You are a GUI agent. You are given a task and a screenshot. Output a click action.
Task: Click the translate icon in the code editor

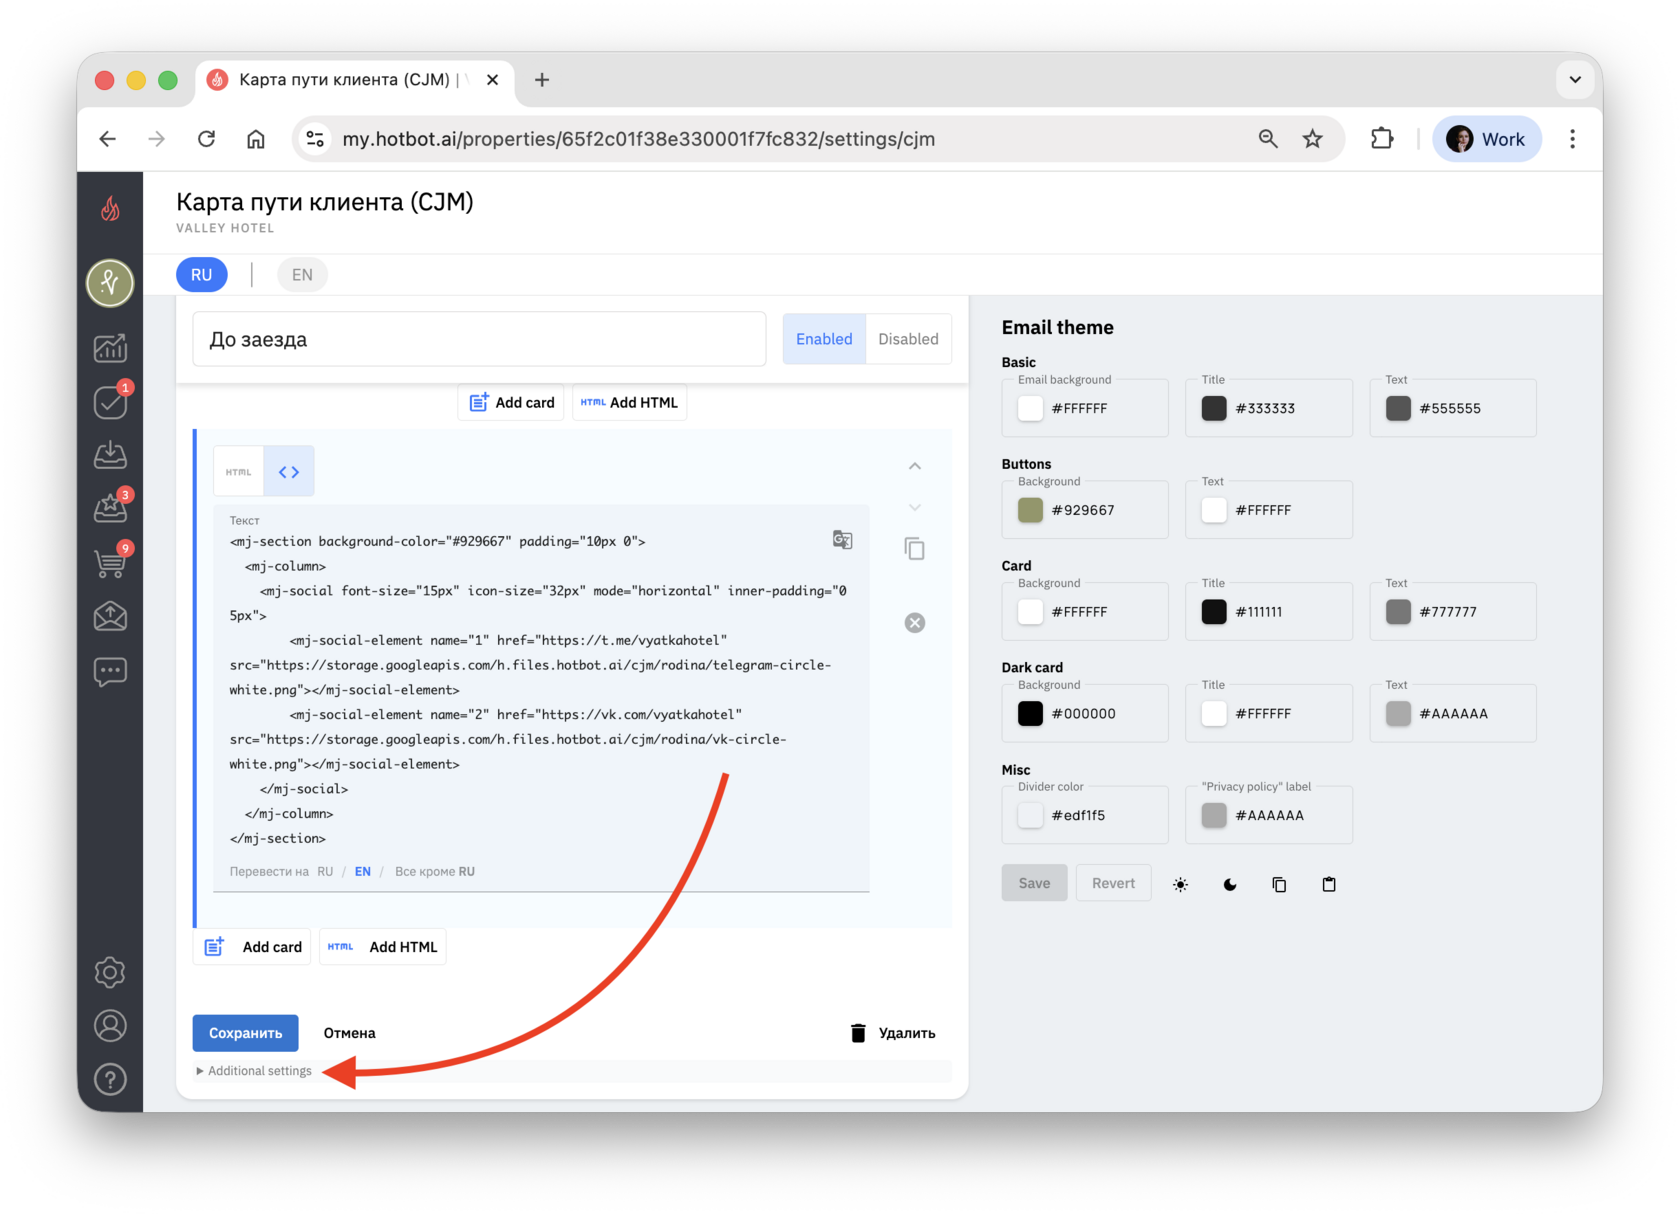click(843, 540)
